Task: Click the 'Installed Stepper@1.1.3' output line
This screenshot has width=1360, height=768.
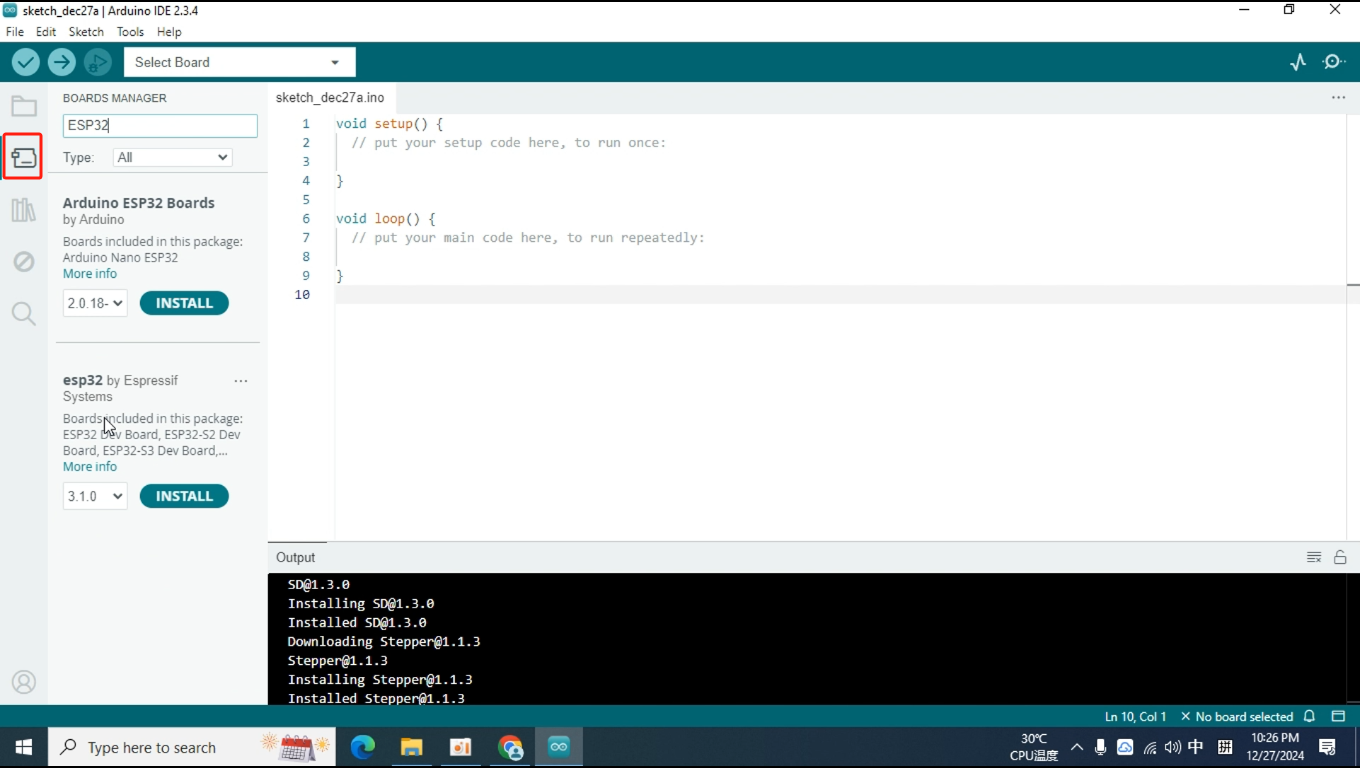Action: pyautogui.click(x=376, y=698)
